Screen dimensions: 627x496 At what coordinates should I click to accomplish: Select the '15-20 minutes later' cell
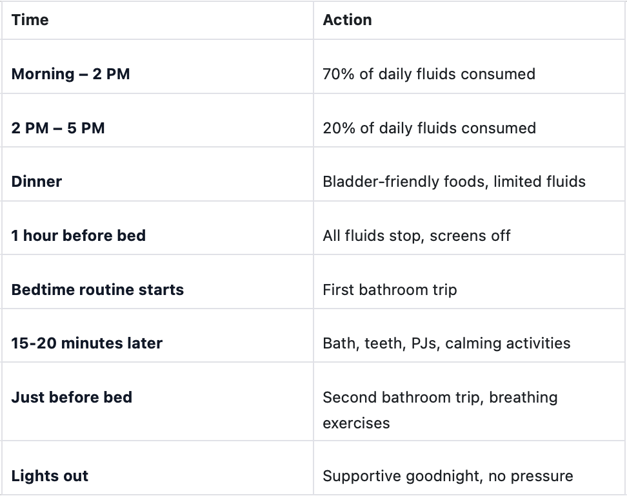click(87, 343)
